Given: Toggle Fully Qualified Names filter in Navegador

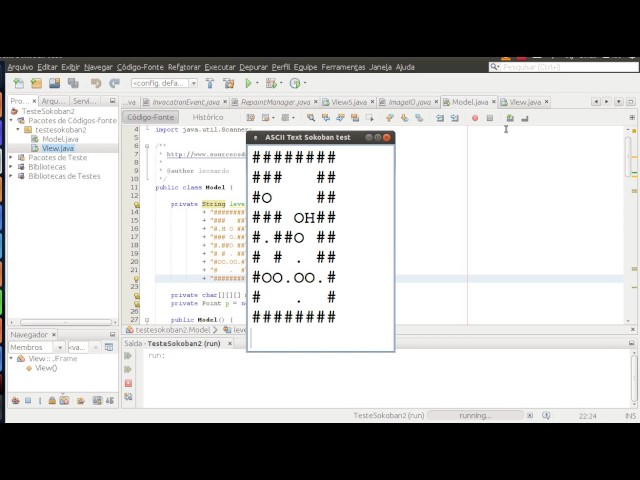Looking at the screenshot, I should pos(81,401).
